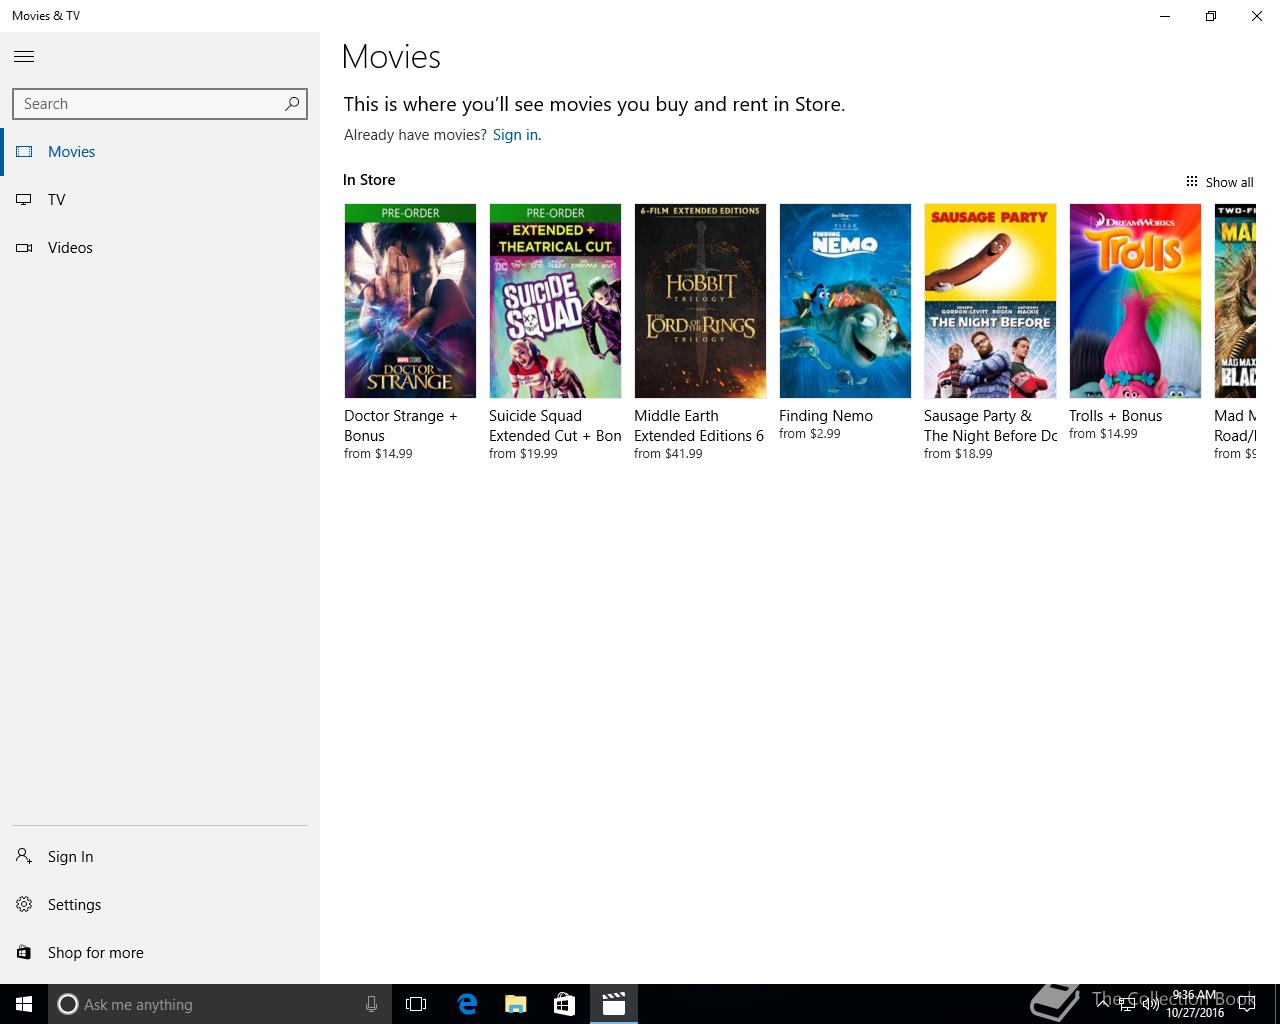Click the Videos camera icon in sidebar
The image size is (1280, 1024).
coord(24,248)
